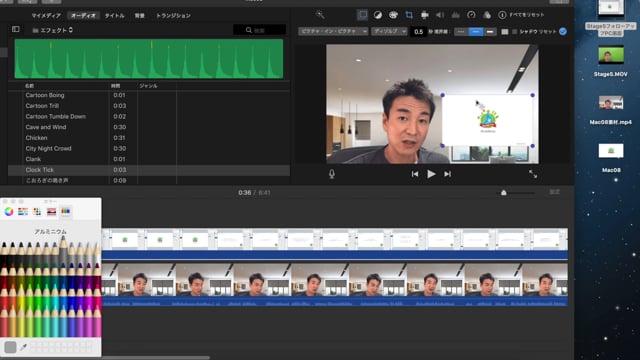Open the clip filter and audio effects icon
Screen dimensions: 640x360
(487, 15)
